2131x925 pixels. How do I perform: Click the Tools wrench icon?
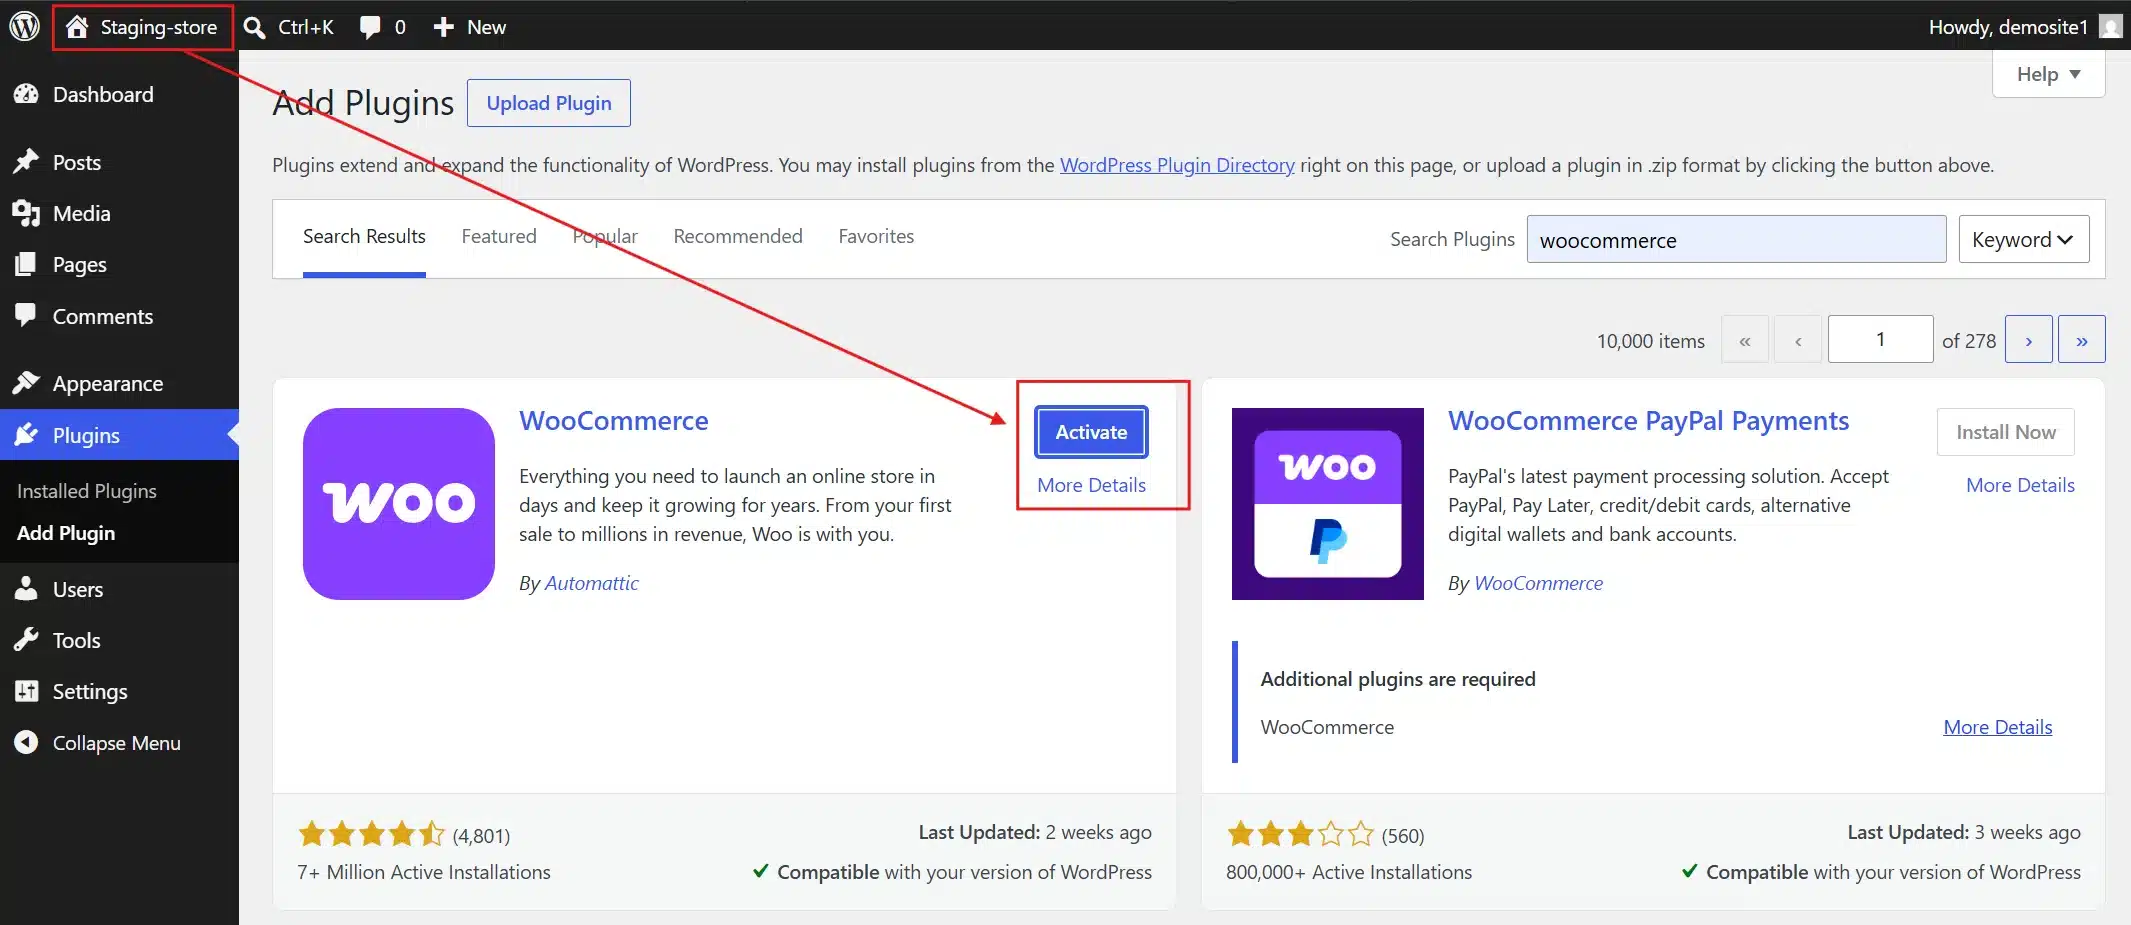click(x=26, y=640)
